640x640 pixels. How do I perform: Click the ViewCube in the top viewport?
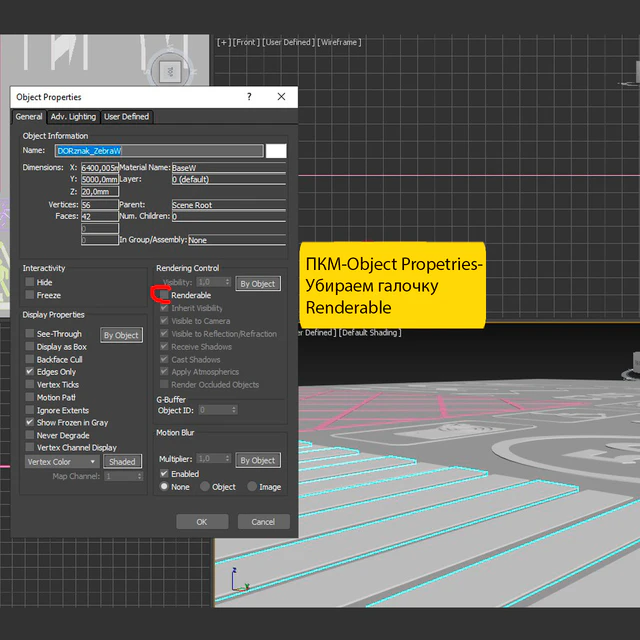click(x=170, y=71)
